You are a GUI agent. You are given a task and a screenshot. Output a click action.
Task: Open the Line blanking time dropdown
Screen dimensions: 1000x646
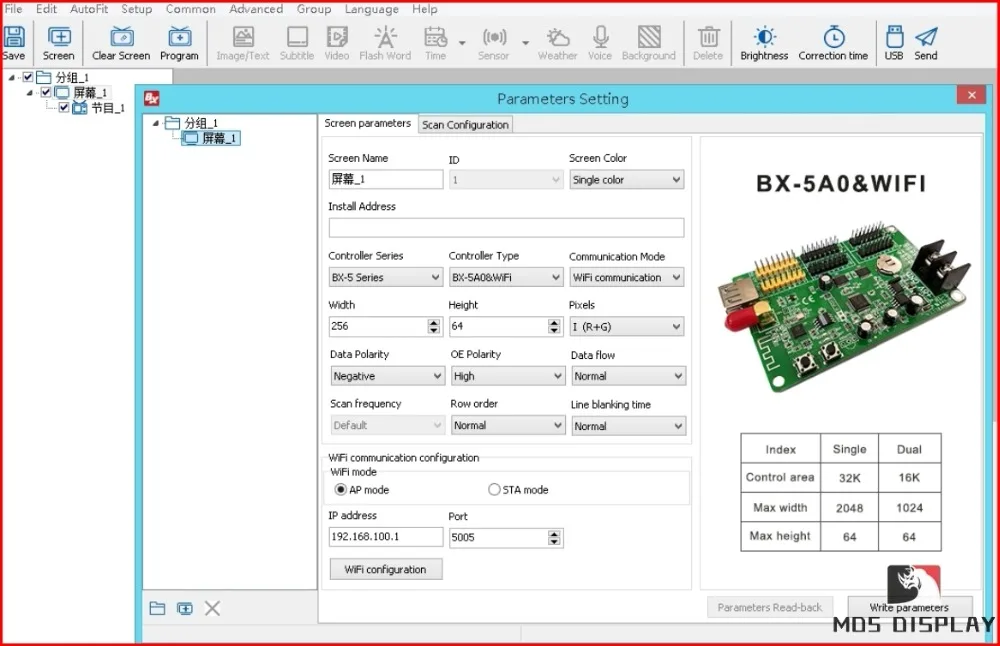pos(628,426)
